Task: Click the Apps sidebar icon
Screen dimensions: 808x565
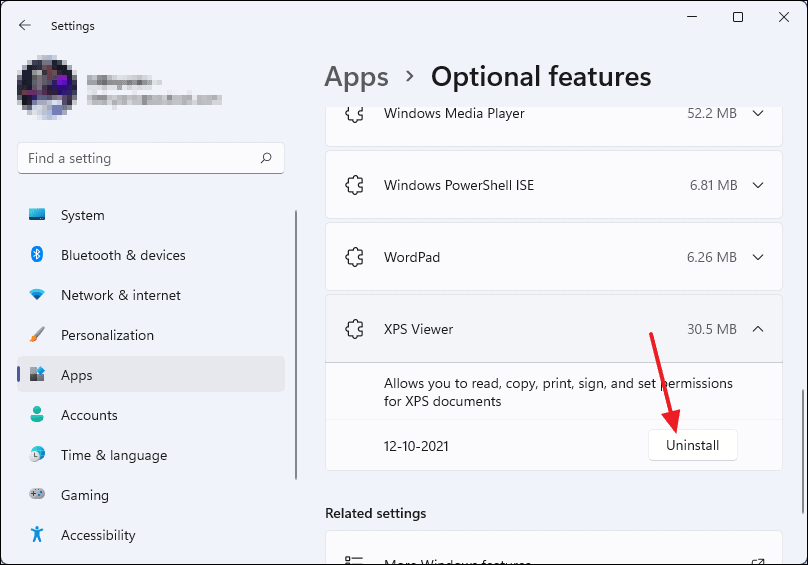Action: 37,374
